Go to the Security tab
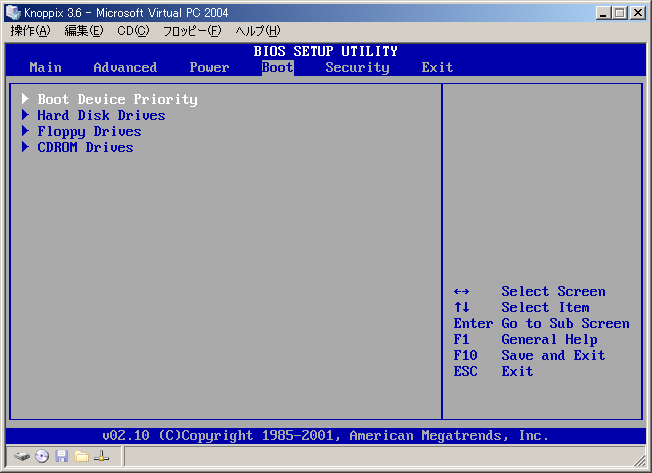Image resolution: width=652 pixels, height=473 pixels. pos(357,67)
